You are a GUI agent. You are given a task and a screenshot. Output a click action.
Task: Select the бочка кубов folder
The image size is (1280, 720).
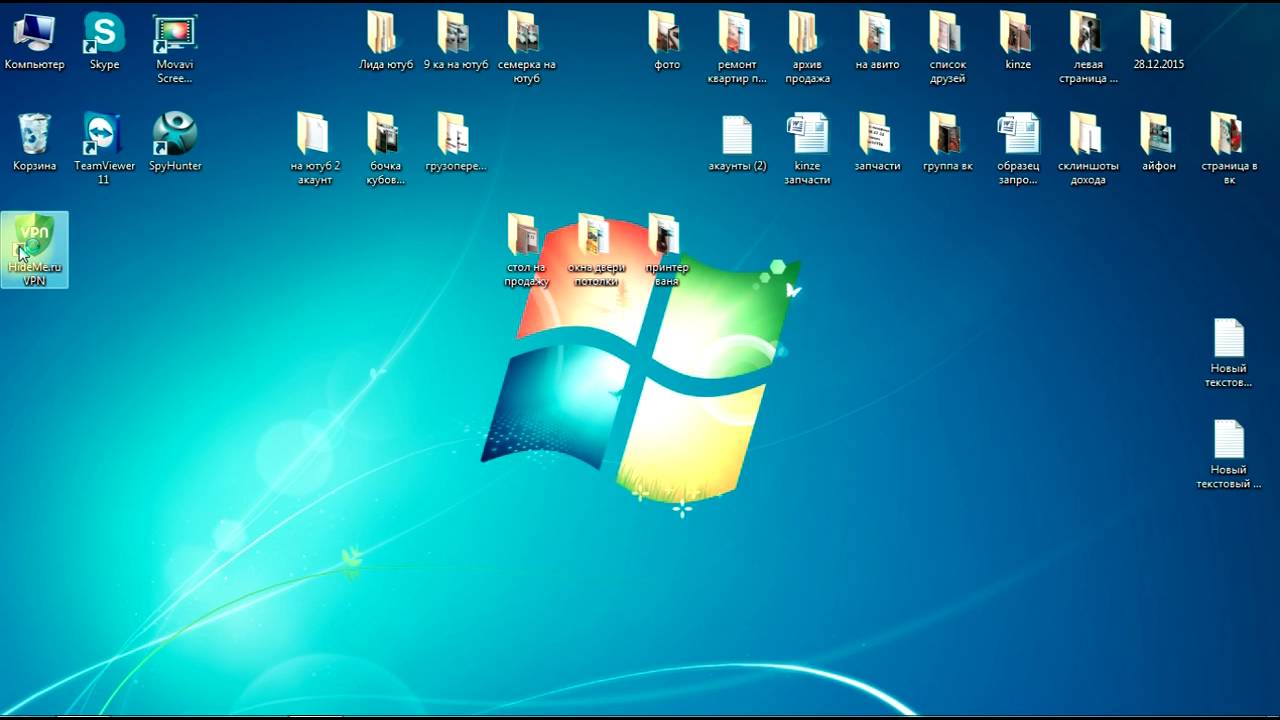(386, 148)
